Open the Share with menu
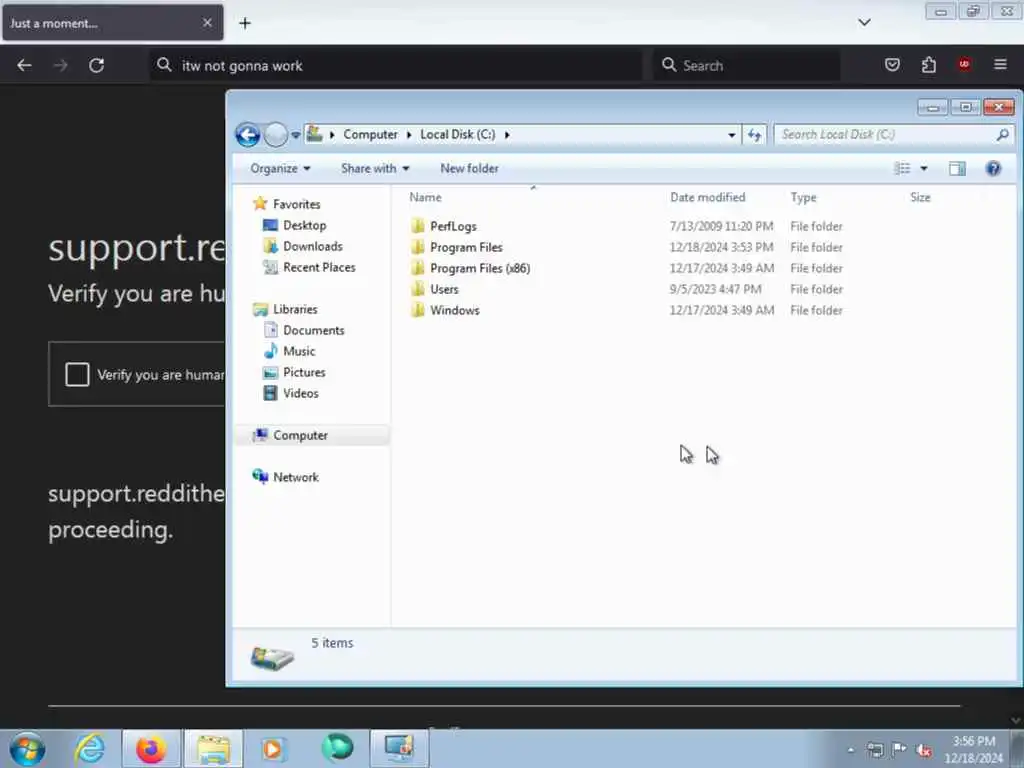The height and width of the screenshot is (768, 1024). click(375, 168)
